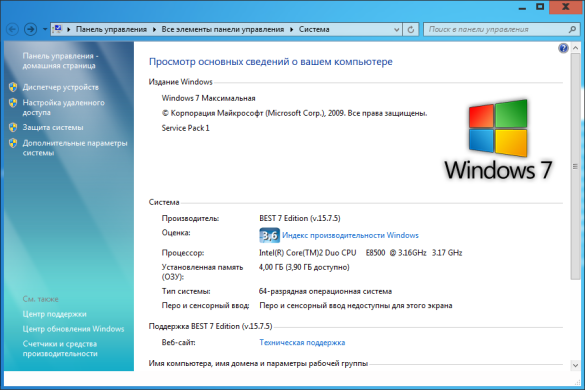Open recent pages dropdown next to Forward

coord(44,29)
